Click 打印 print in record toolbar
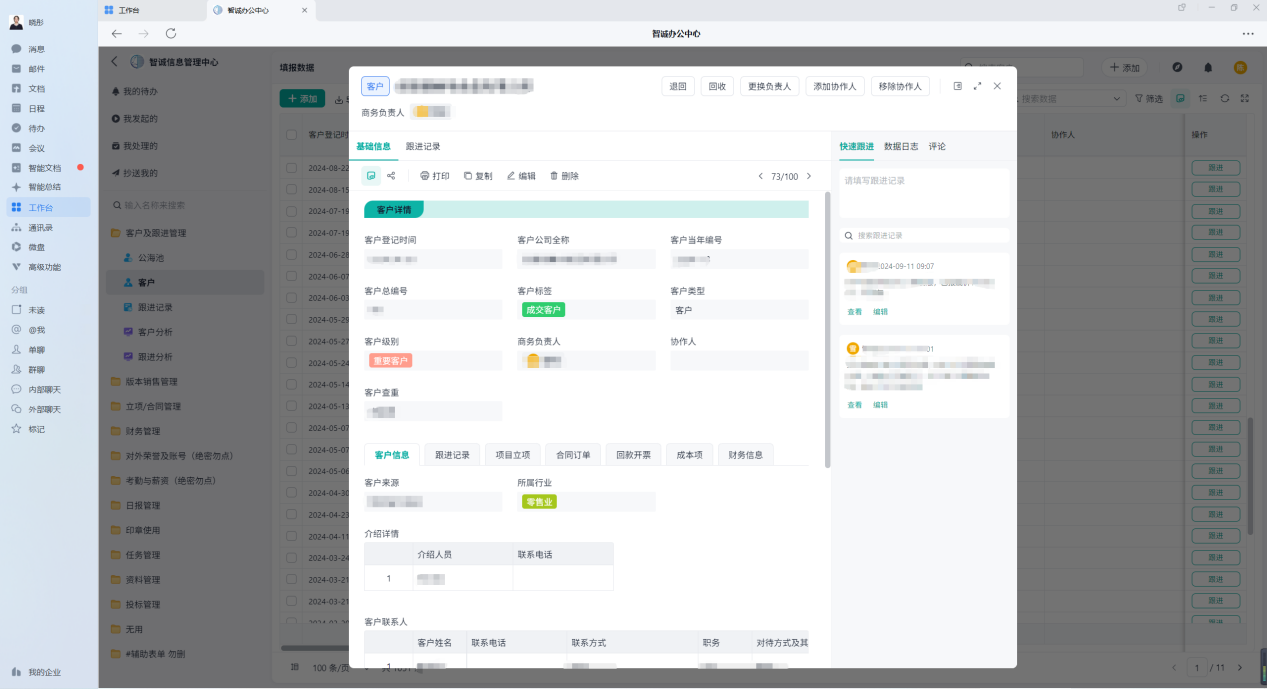Viewport: 1267px width, 689px height. tap(435, 176)
